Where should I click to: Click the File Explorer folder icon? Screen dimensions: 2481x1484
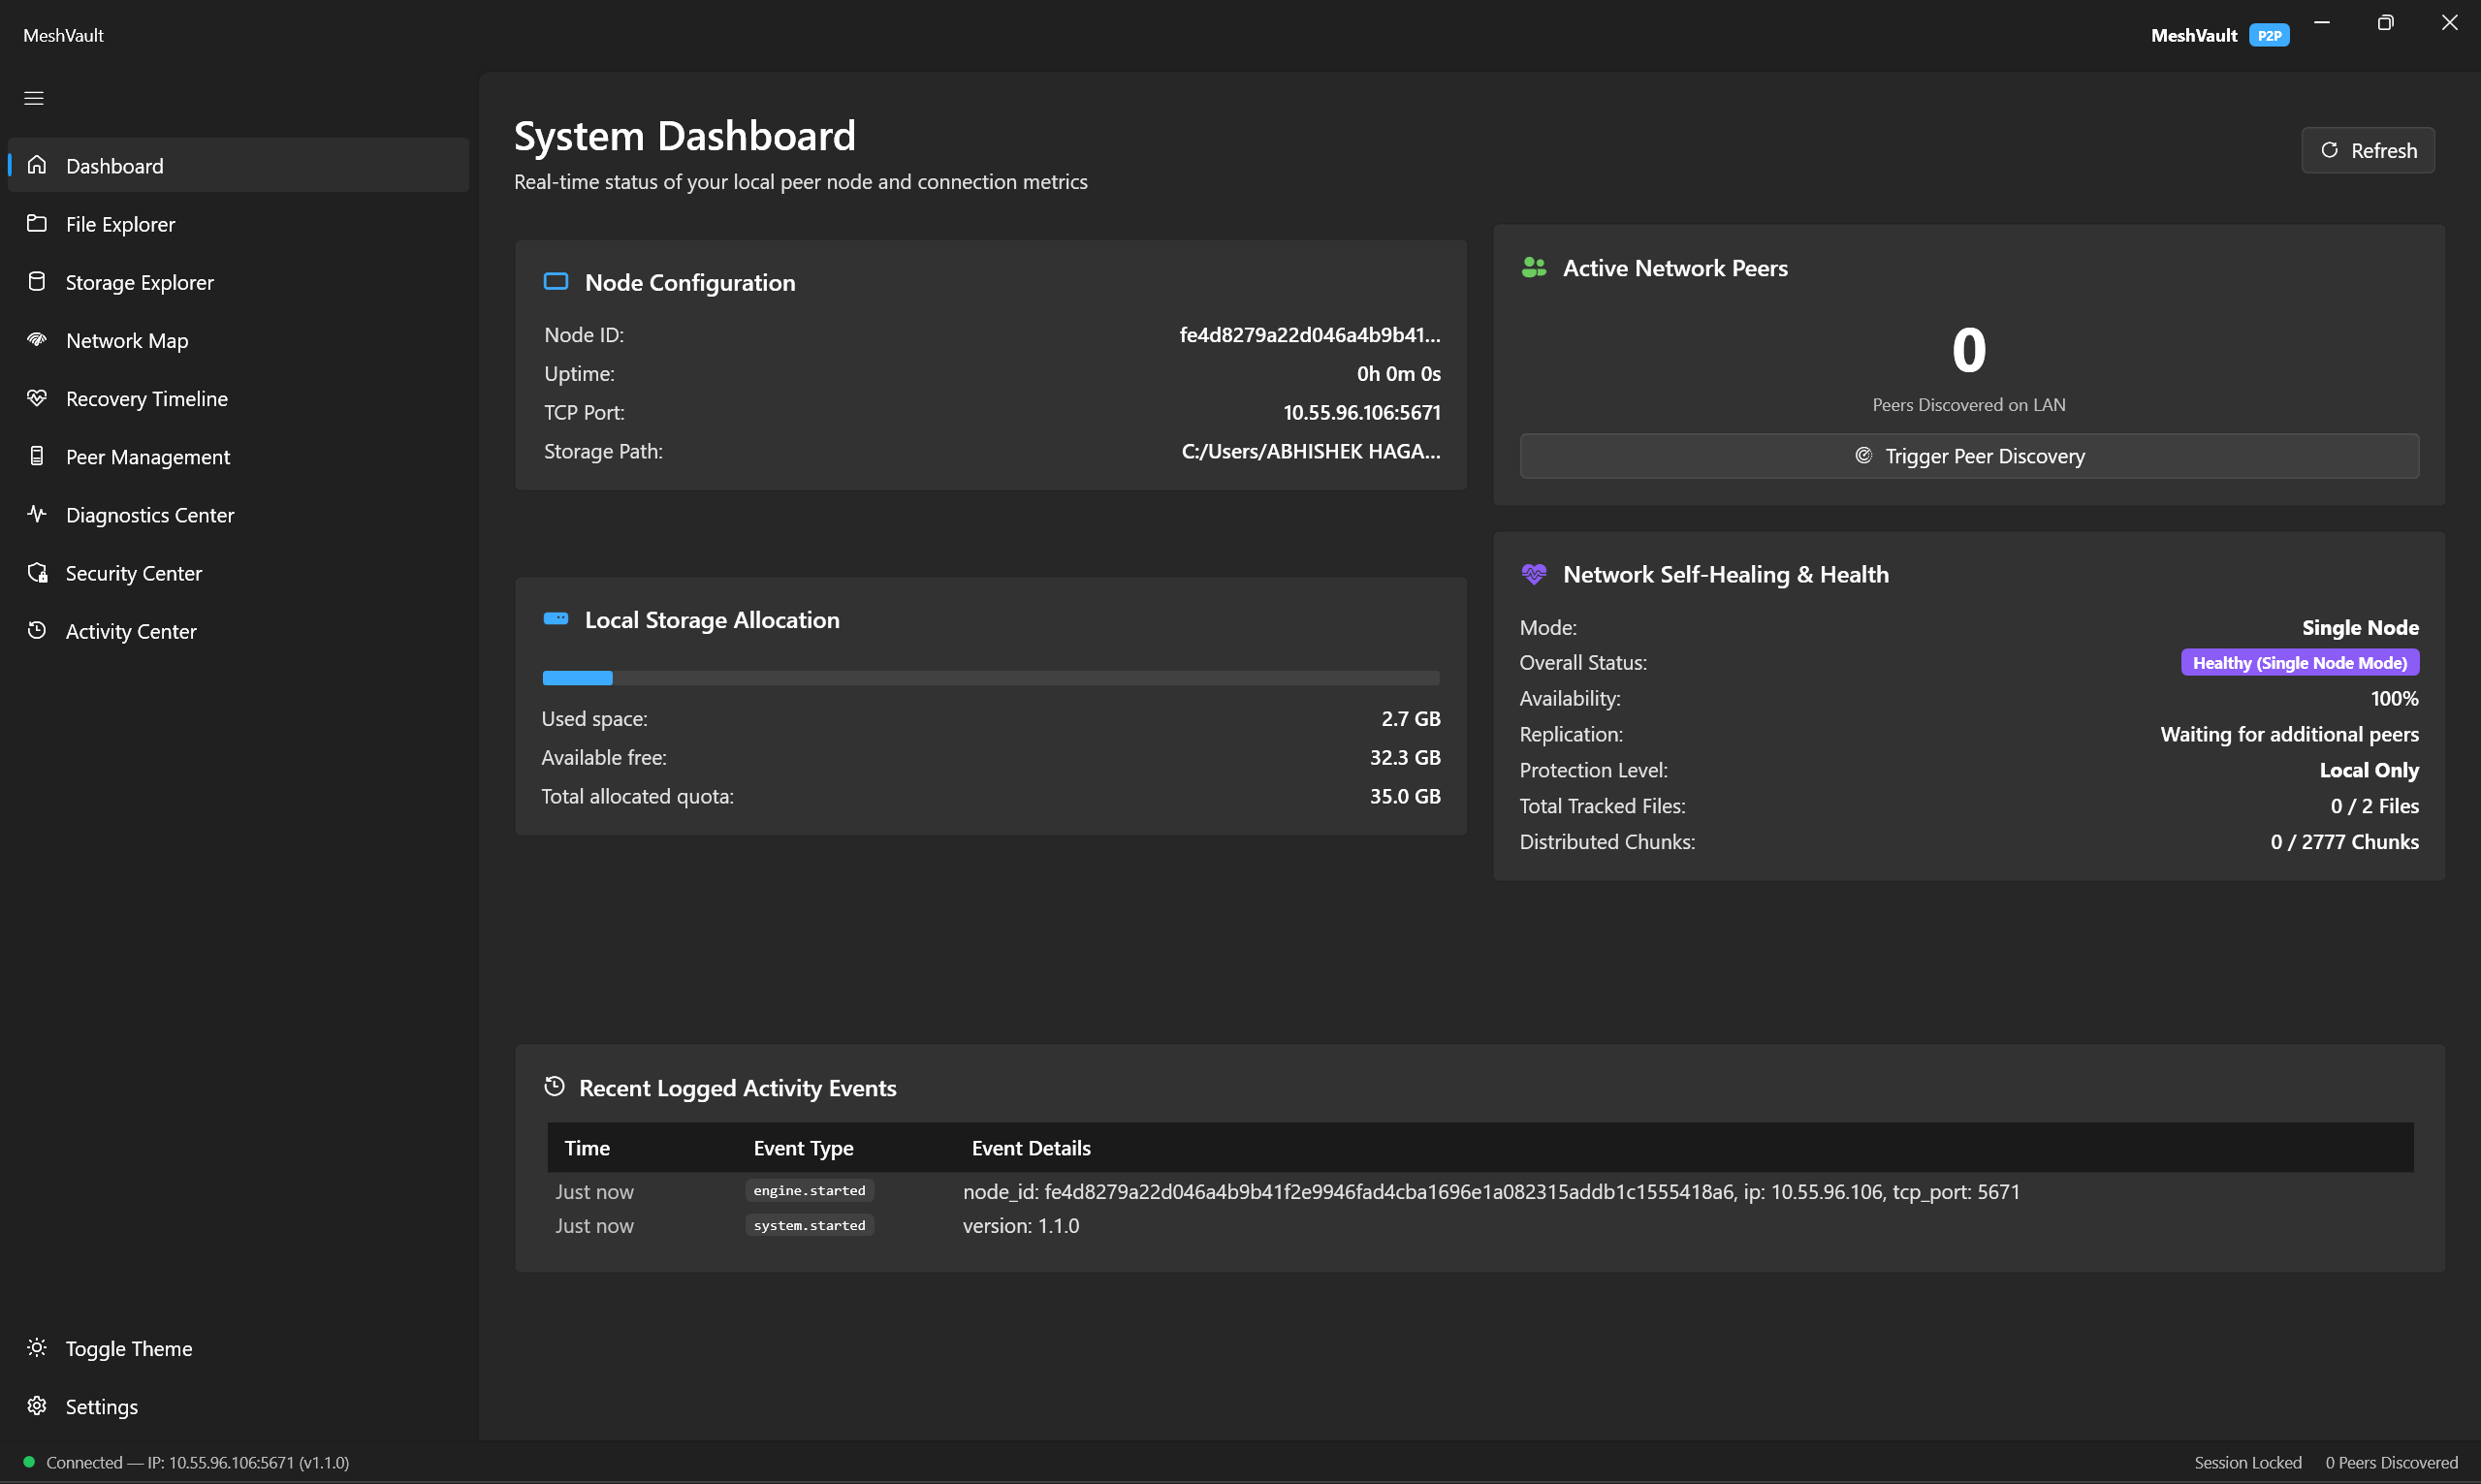[x=37, y=223]
